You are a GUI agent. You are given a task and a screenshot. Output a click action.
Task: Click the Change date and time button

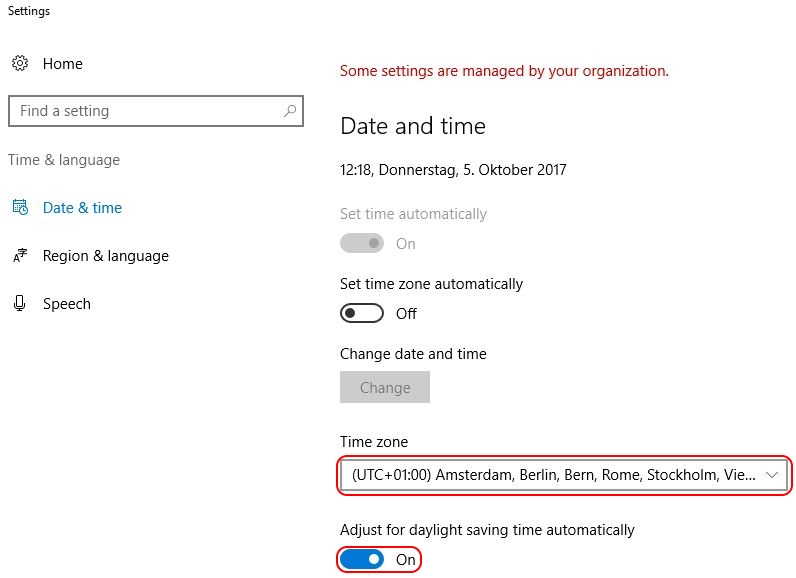[x=385, y=387]
